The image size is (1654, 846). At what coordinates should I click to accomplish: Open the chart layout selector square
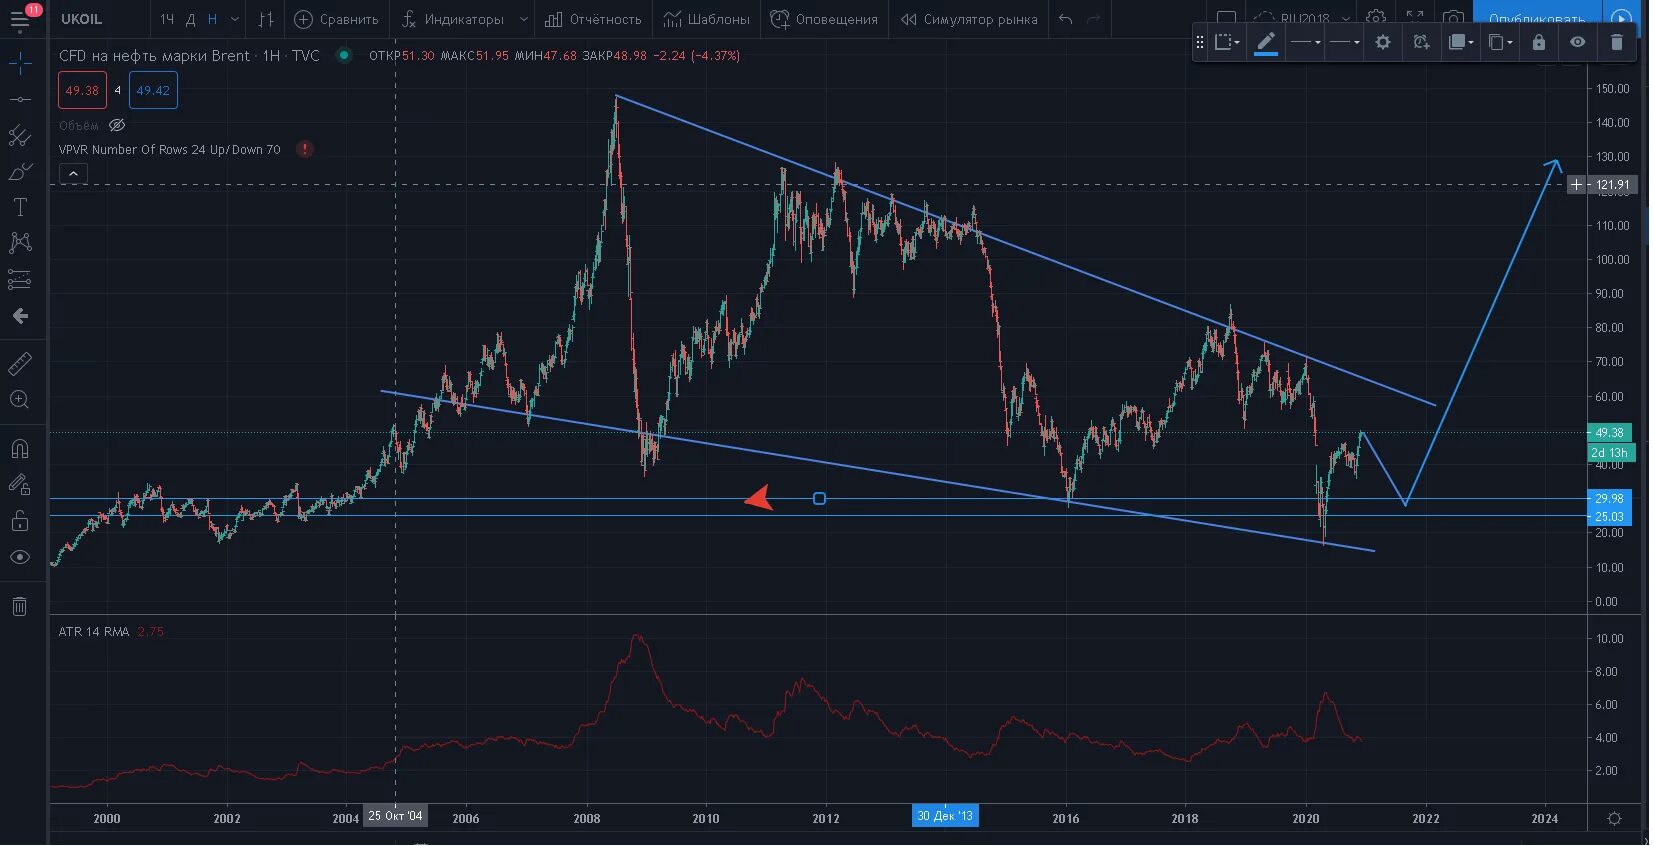pos(1226,18)
